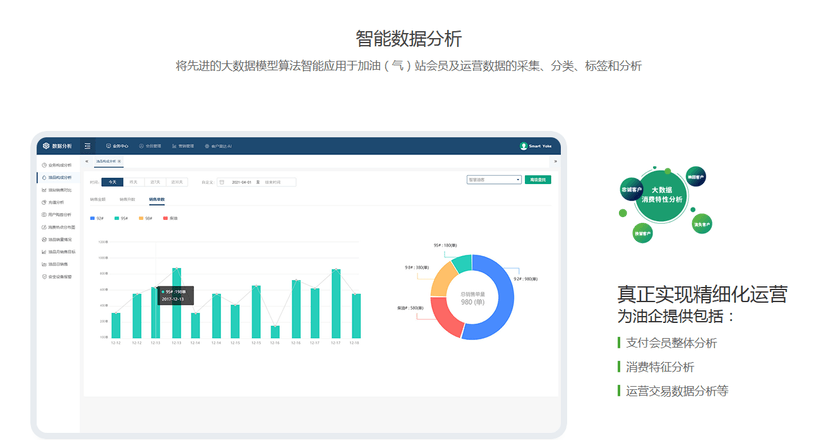Click the Smart Yoke user avatar icon
This screenshot has width=828, height=440.
click(523, 146)
